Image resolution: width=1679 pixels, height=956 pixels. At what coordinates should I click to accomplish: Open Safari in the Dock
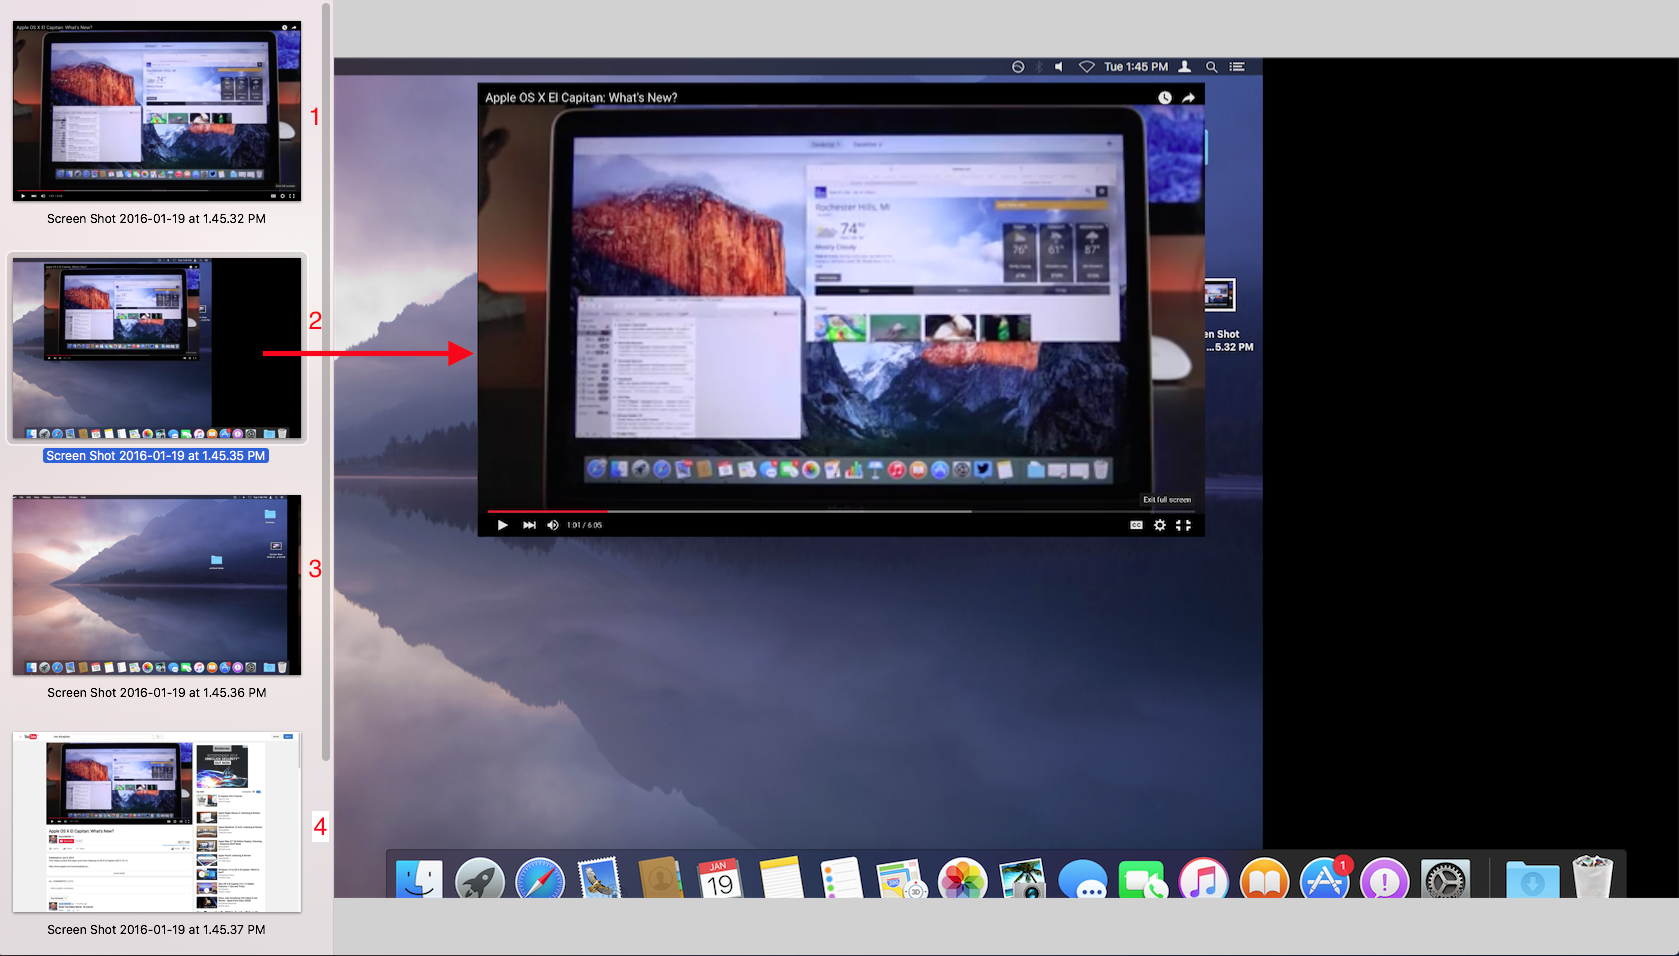540,878
